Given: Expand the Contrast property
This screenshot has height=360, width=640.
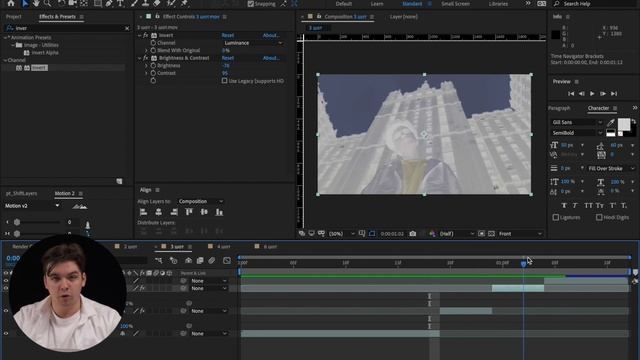Looking at the screenshot, I should [x=146, y=73].
